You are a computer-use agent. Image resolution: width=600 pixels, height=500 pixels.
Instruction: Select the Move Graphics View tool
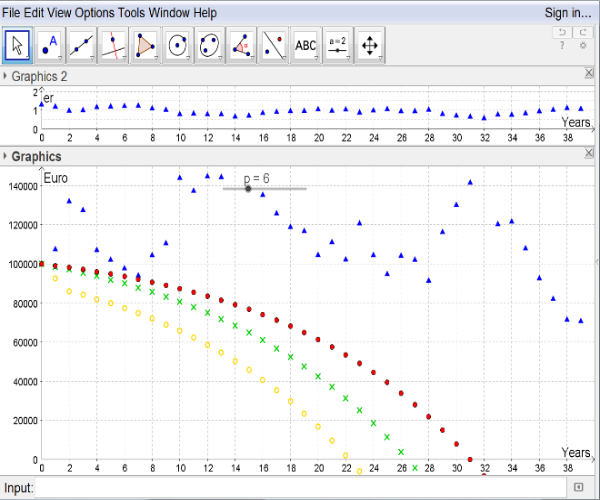370,45
